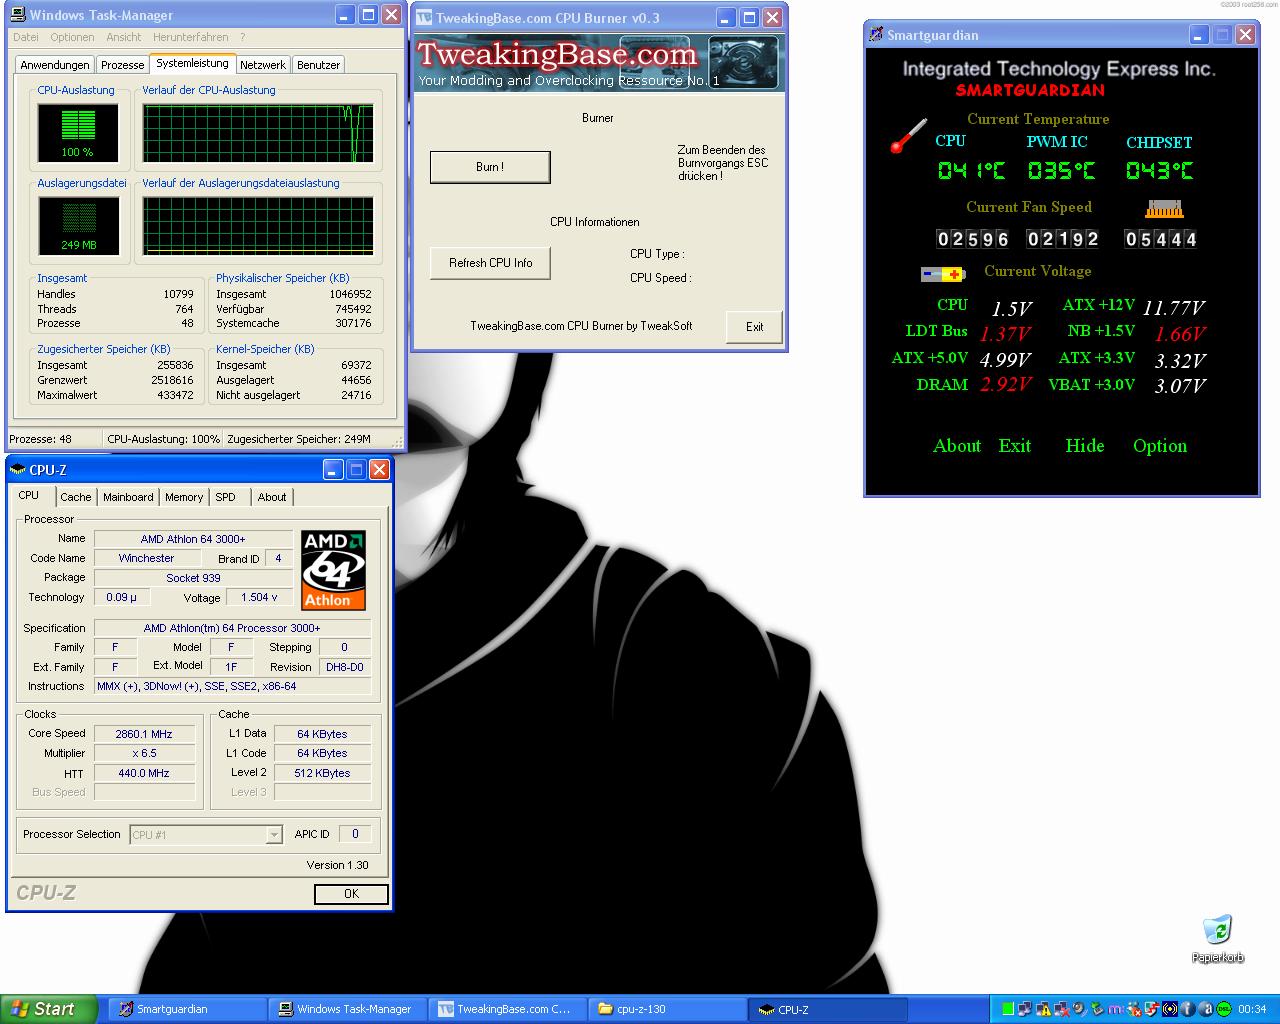Click the green CPU usage tray icon

click(x=1008, y=1009)
